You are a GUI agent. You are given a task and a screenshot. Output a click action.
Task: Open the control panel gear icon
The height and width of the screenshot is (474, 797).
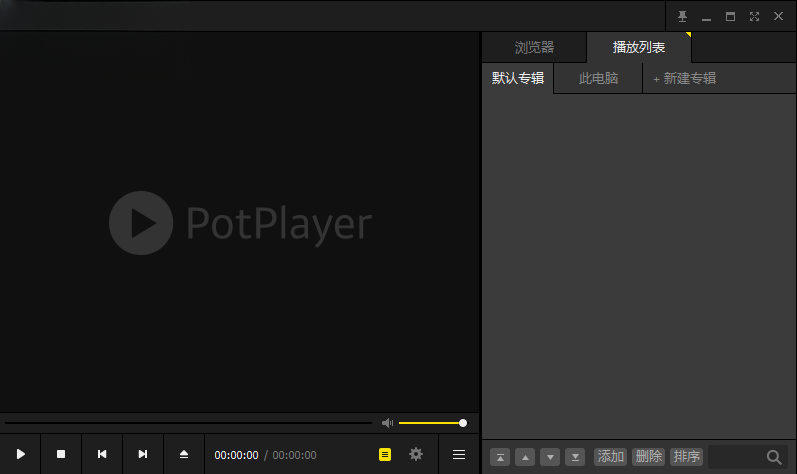[x=416, y=454]
